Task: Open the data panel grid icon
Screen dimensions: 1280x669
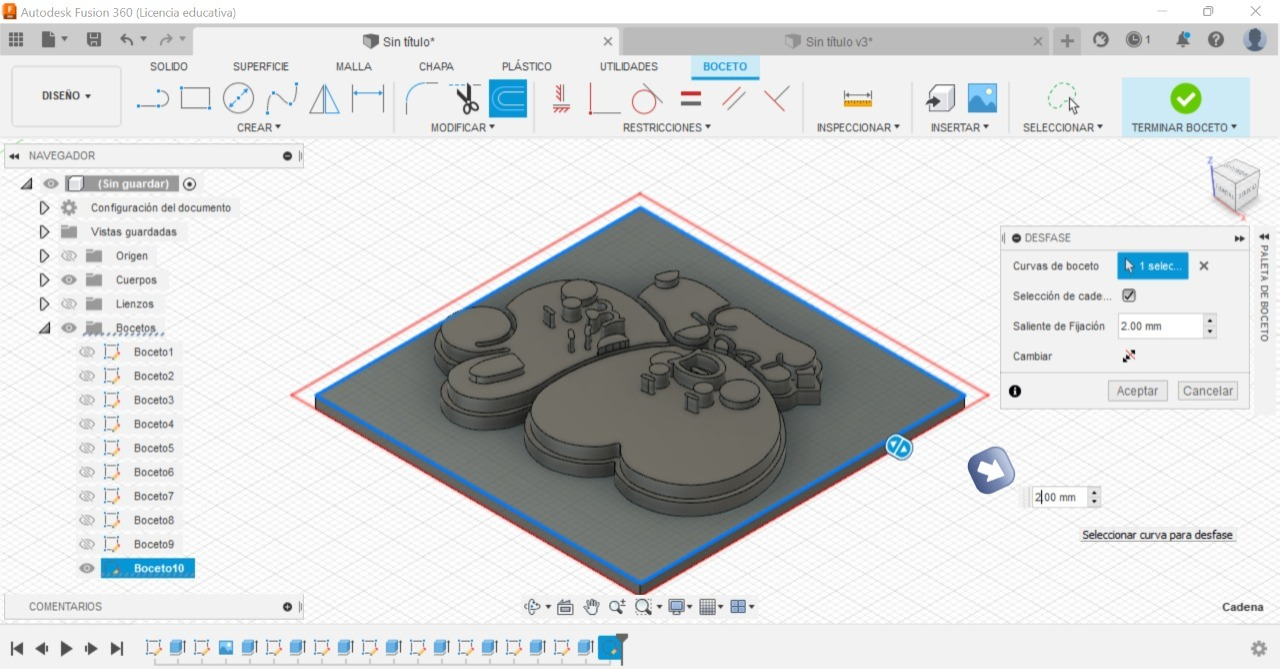Action: pos(16,40)
